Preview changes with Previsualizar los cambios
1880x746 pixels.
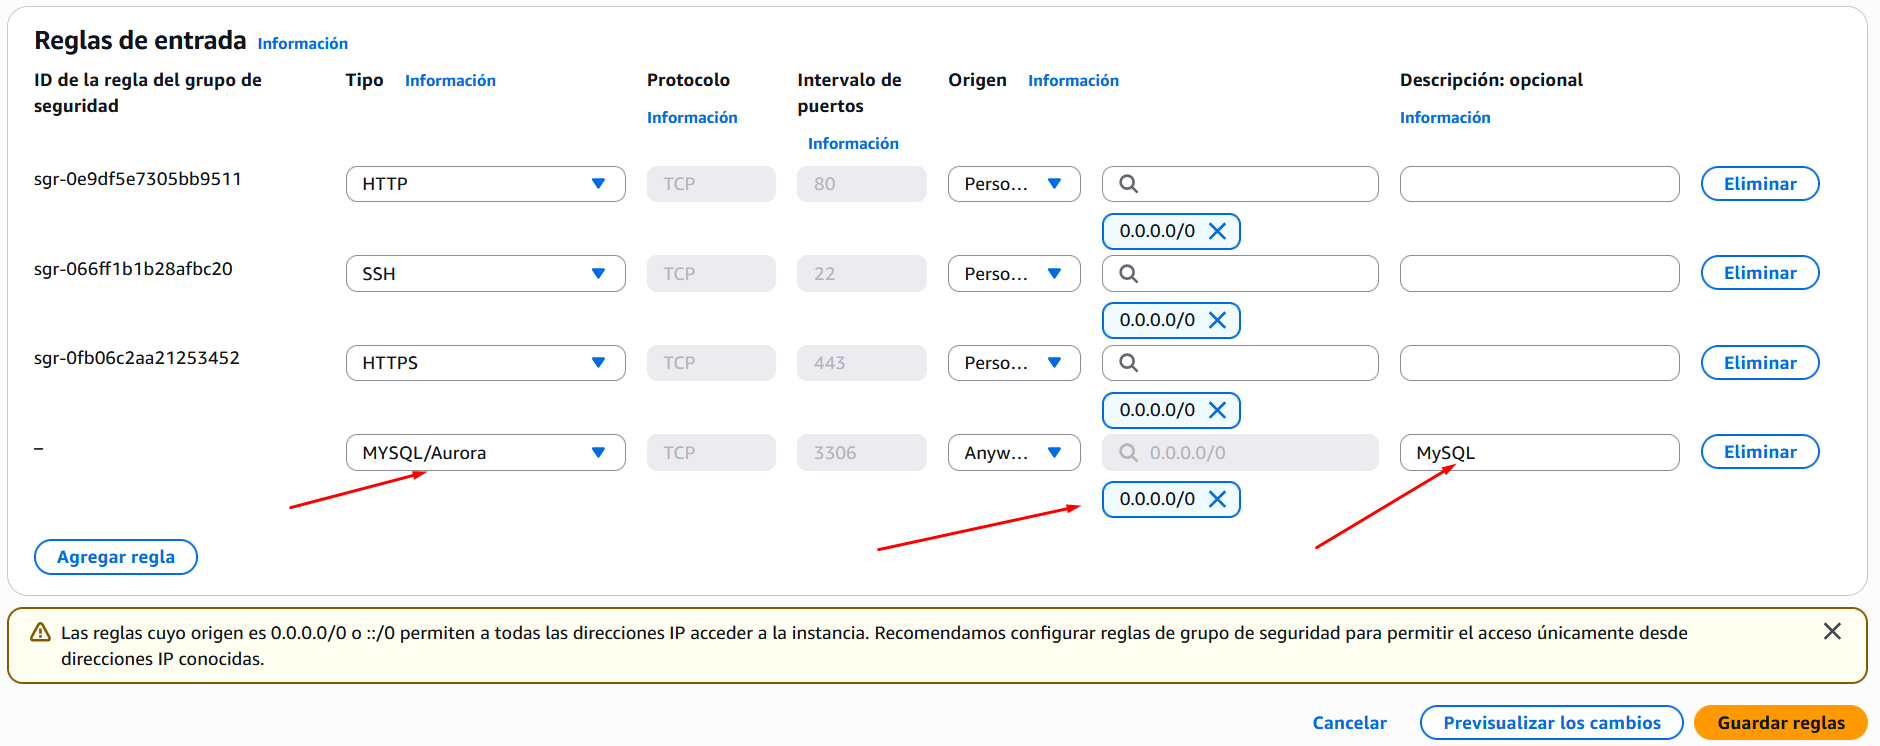click(1551, 723)
